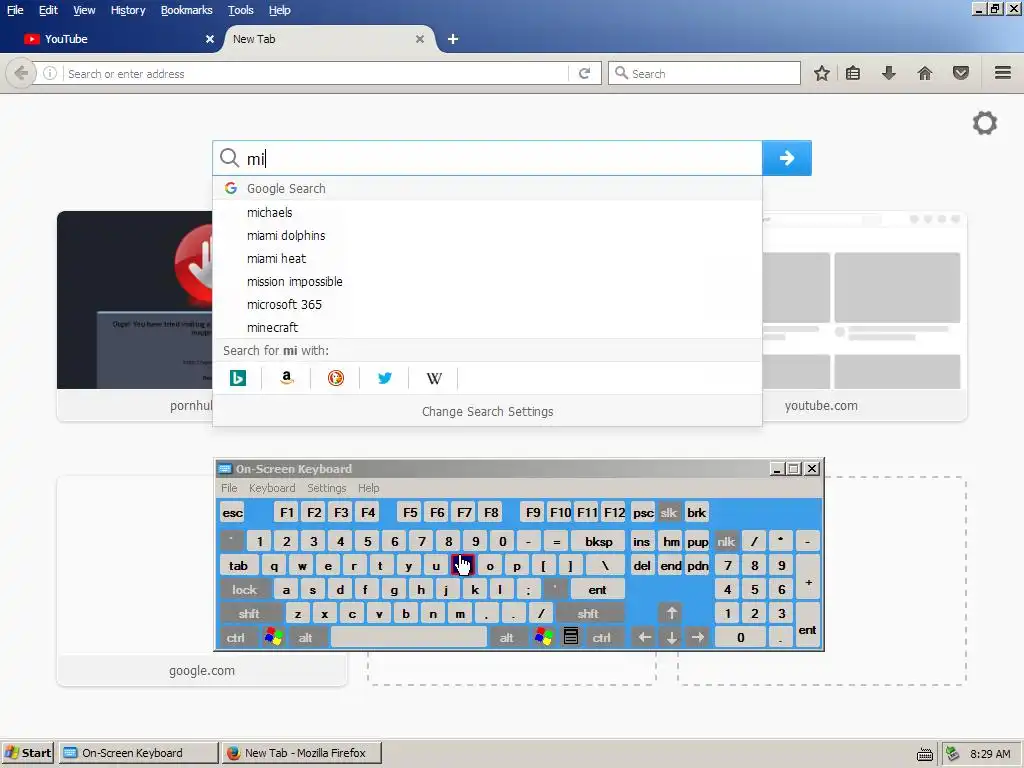Click the context menu key on keyboard
1024x768 pixels.
(x=571, y=637)
